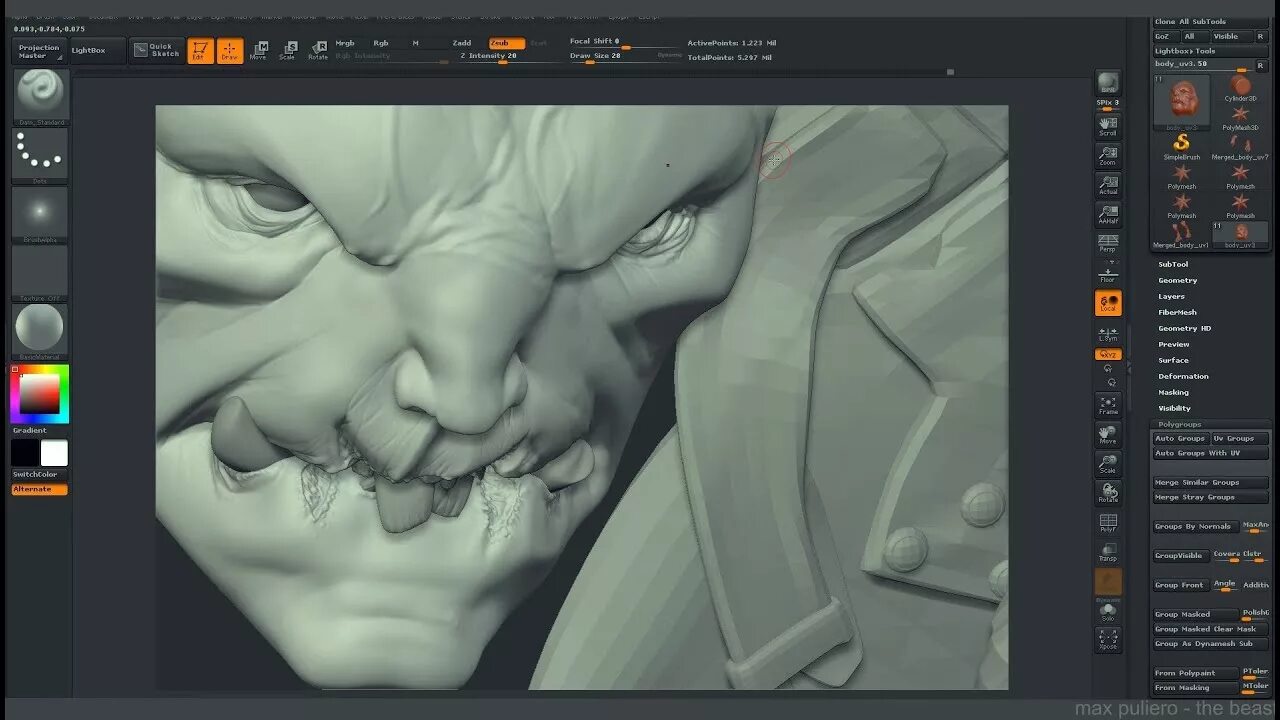Toggle XYZ rotation mode
The height and width of the screenshot is (720, 1280).
(1108, 354)
